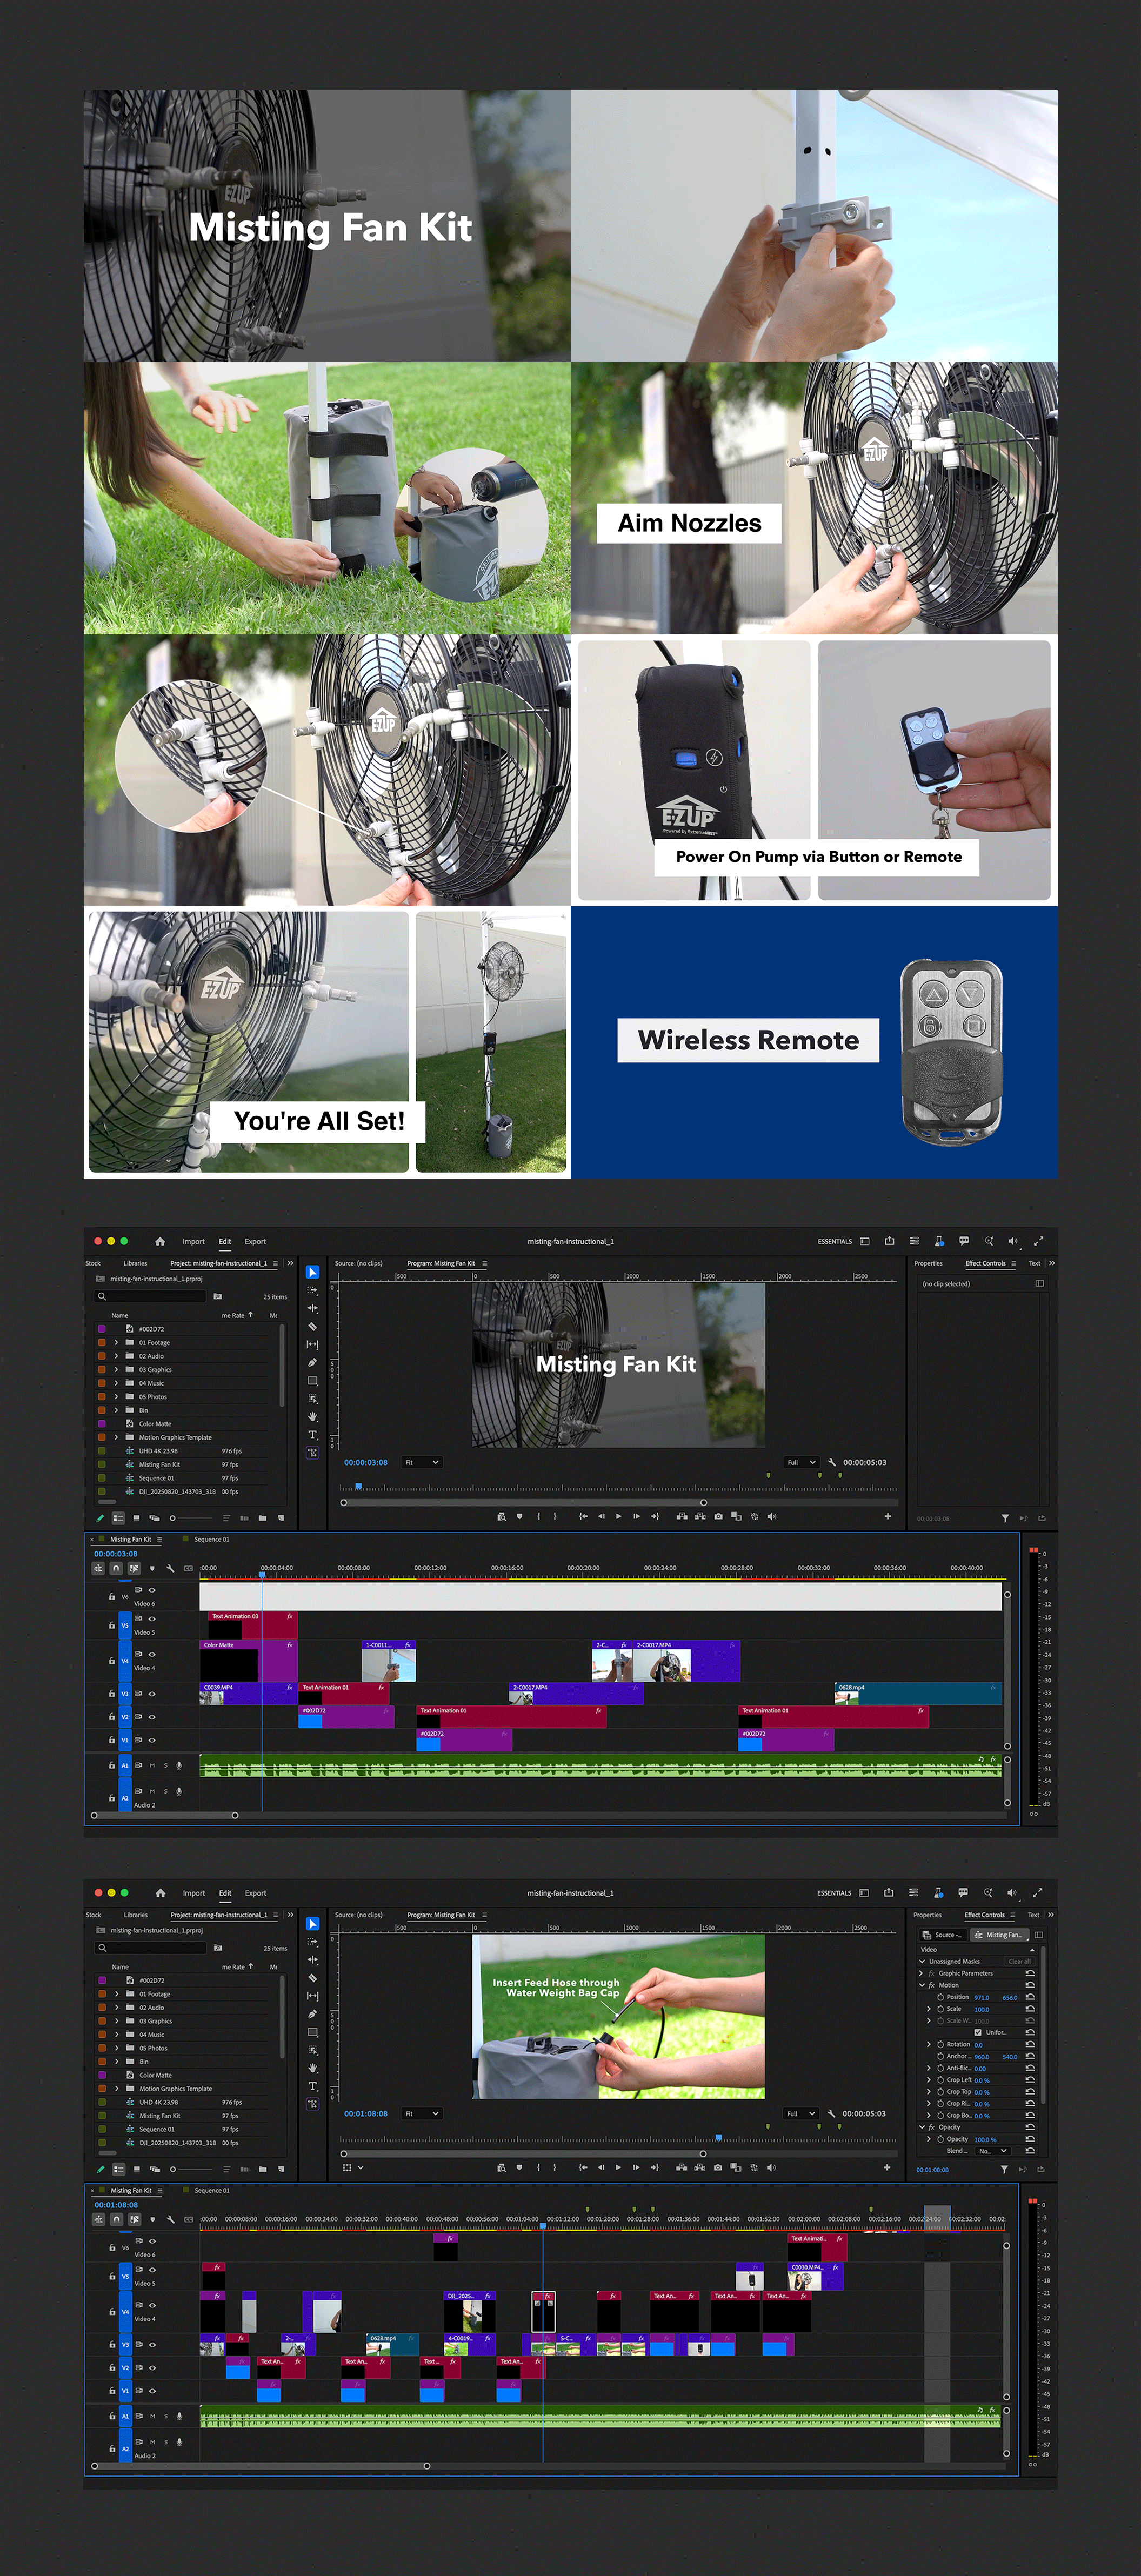
Task: Hide Video 5 track in 00:01:08:08 timeline
Action: (x=152, y=2269)
